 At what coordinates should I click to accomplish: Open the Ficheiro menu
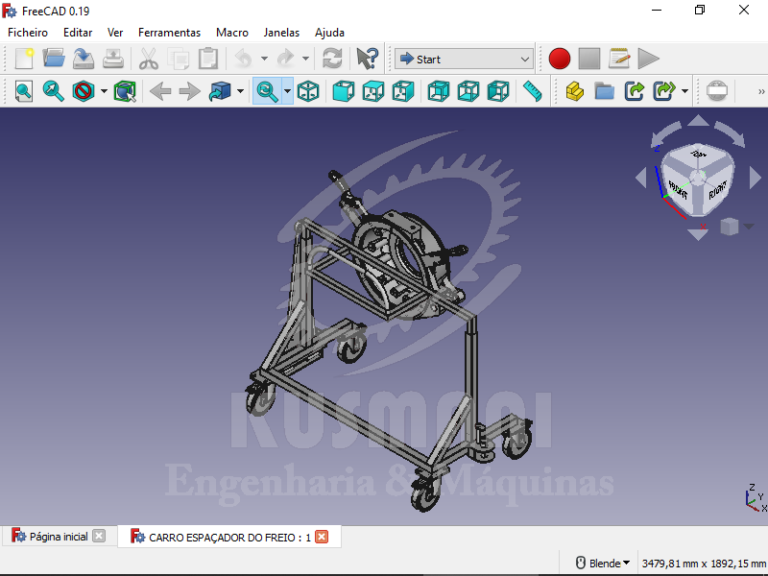28,32
